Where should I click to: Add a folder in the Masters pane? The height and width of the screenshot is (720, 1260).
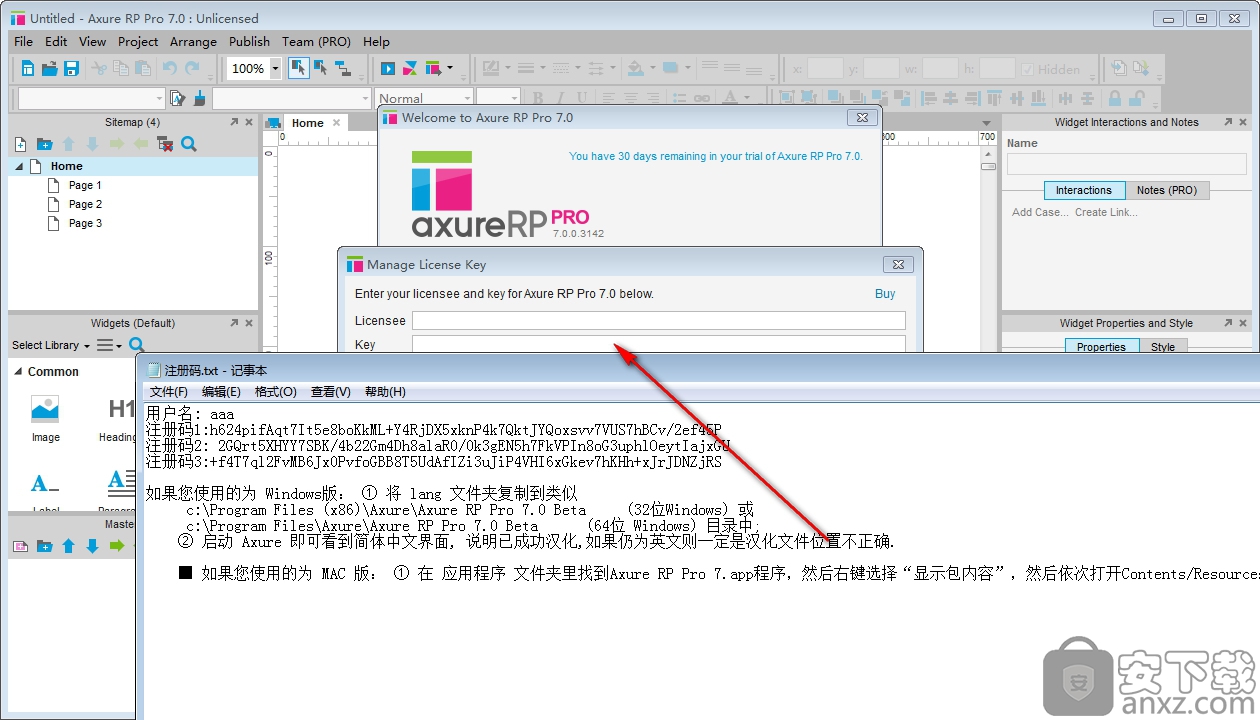(44, 546)
